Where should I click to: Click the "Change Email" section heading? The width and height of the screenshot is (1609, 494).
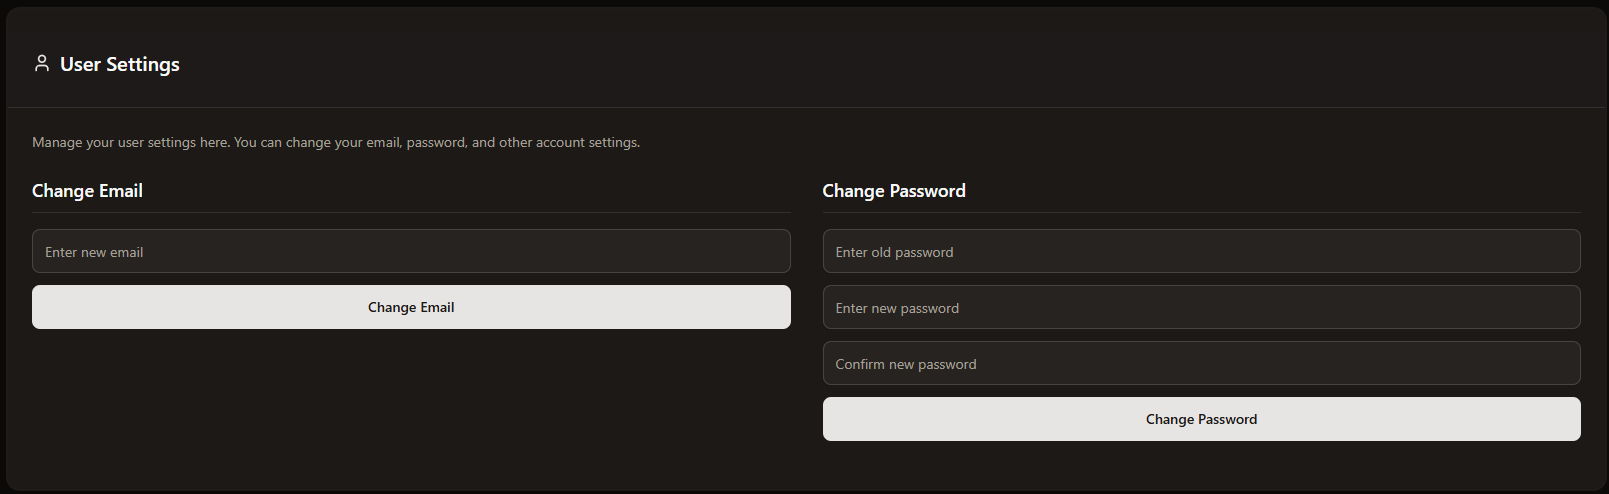pos(87,191)
